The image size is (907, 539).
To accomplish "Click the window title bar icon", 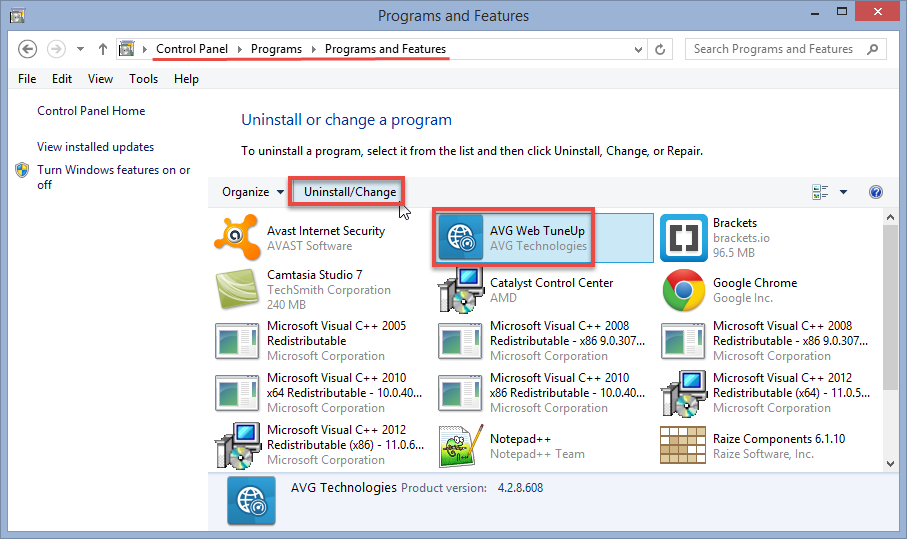I will tap(17, 15).
